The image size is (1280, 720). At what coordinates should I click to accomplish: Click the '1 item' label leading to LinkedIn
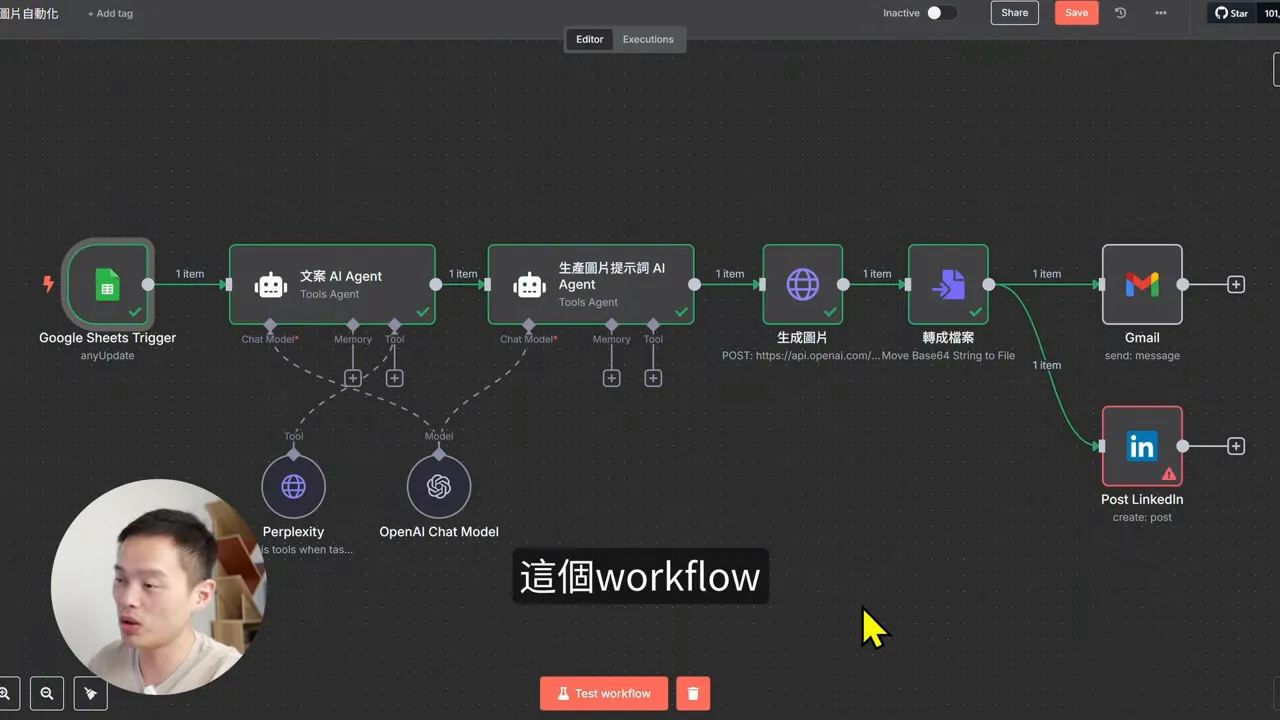[x=1047, y=365]
